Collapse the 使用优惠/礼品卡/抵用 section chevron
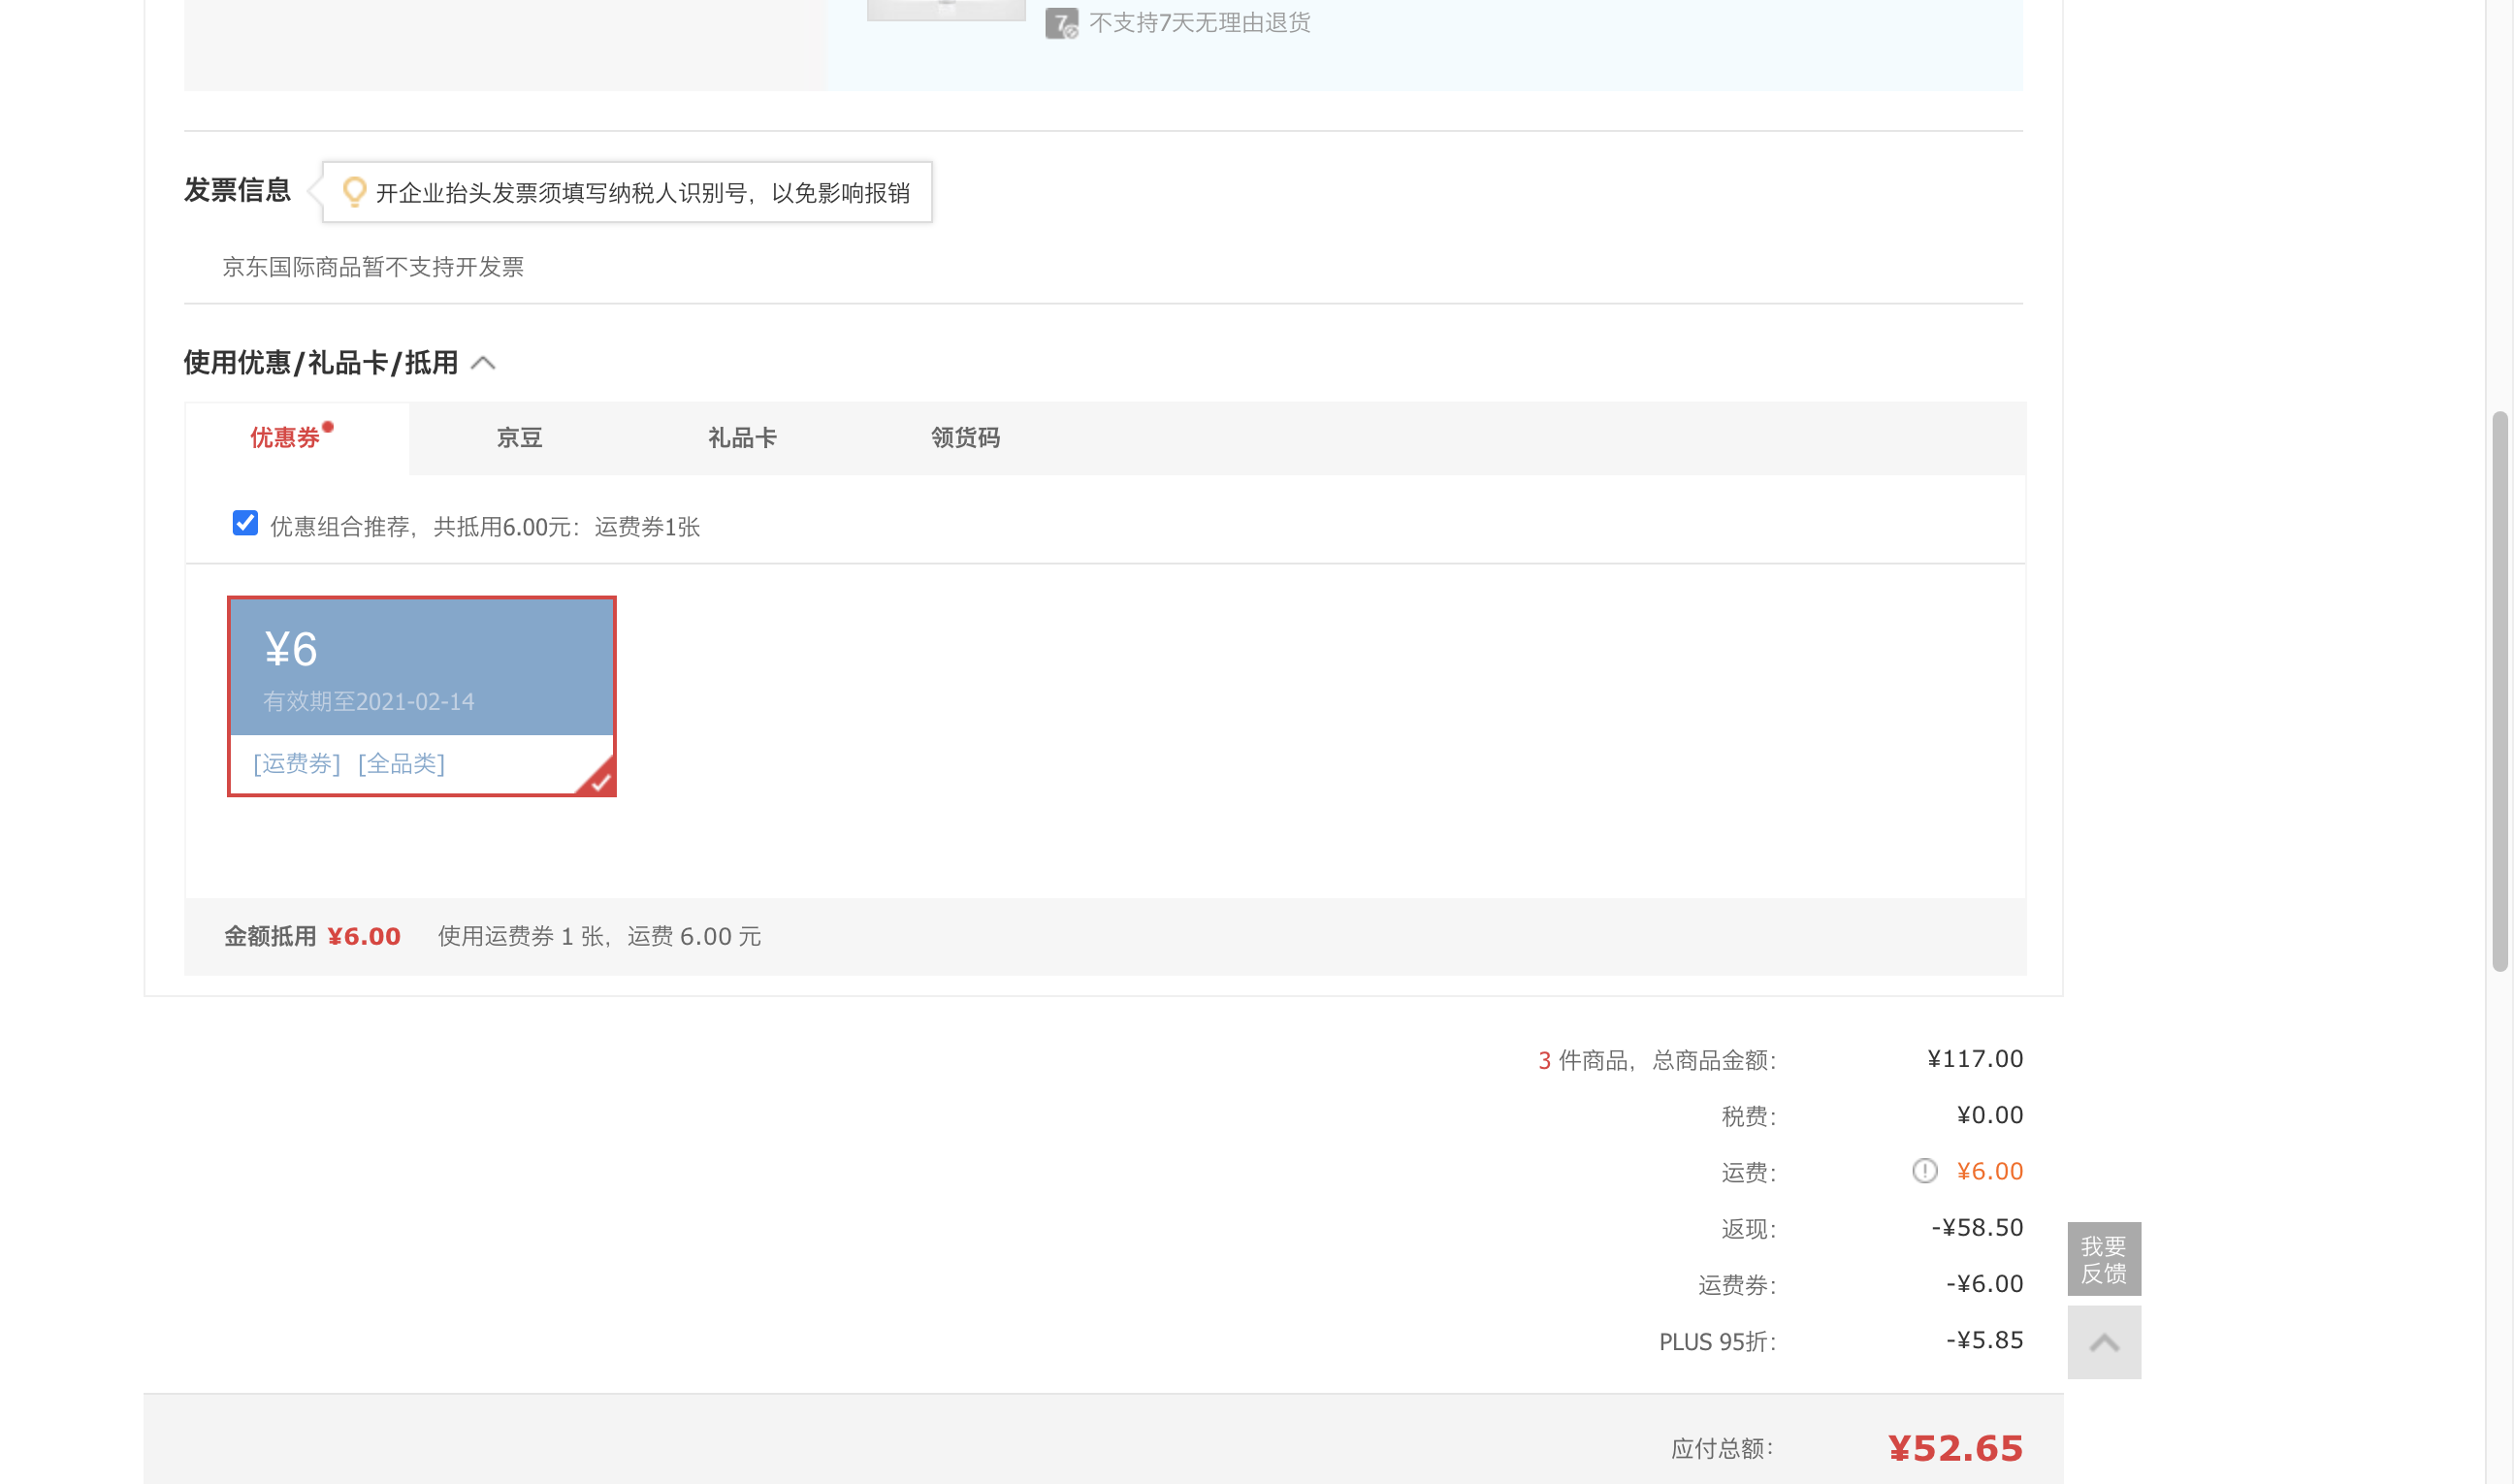The image size is (2514, 1484). 483,363
